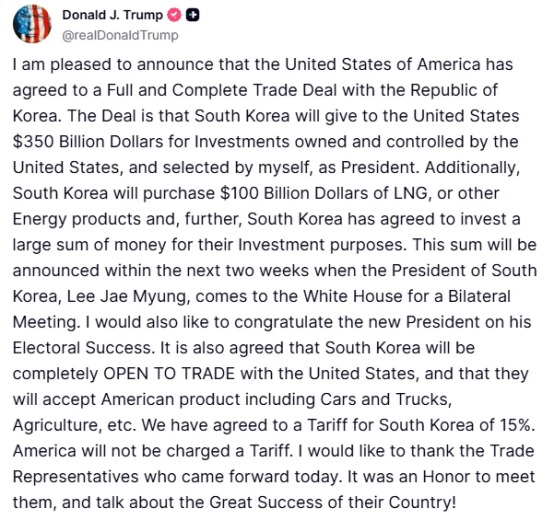554x521 pixels.
Task: Open the @realDonaldTrump handle link
Action: coord(120,35)
